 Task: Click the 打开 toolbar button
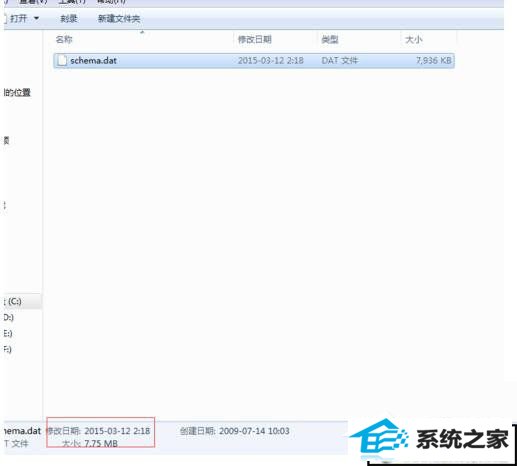click(18, 18)
